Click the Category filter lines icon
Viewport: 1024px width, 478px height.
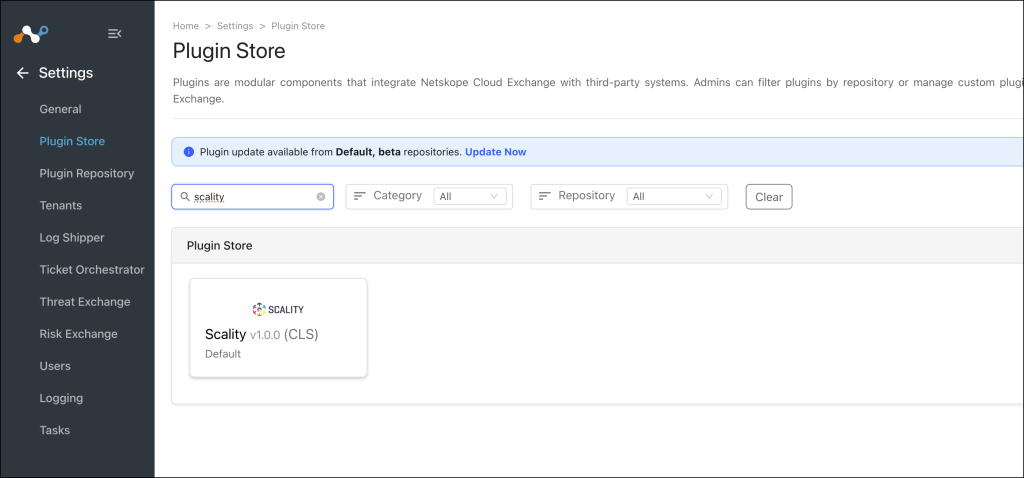360,196
